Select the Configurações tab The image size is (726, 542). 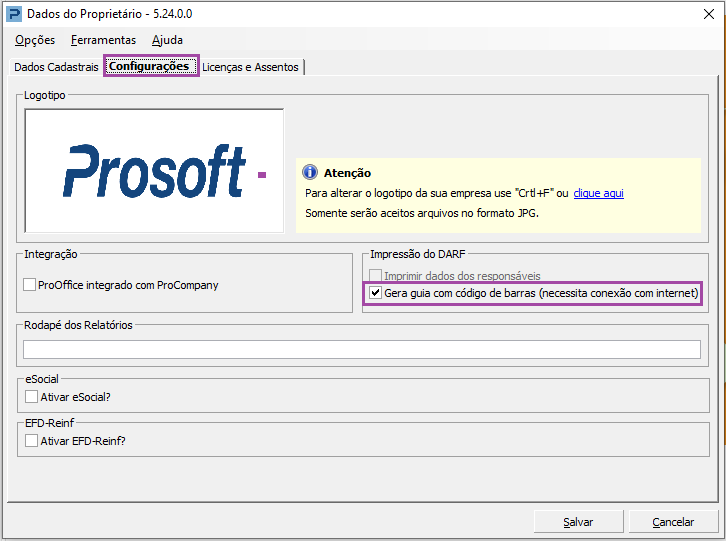(x=150, y=67)
